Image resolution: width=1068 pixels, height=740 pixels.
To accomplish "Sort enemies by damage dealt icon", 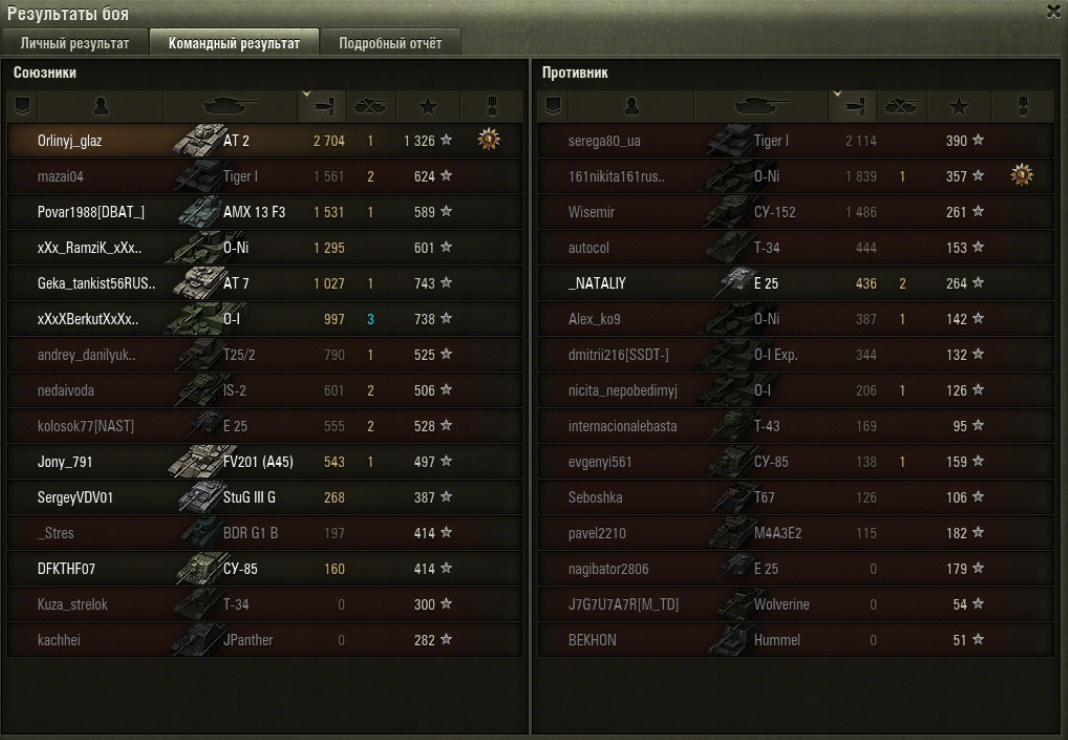I will (x=853, y=106).
